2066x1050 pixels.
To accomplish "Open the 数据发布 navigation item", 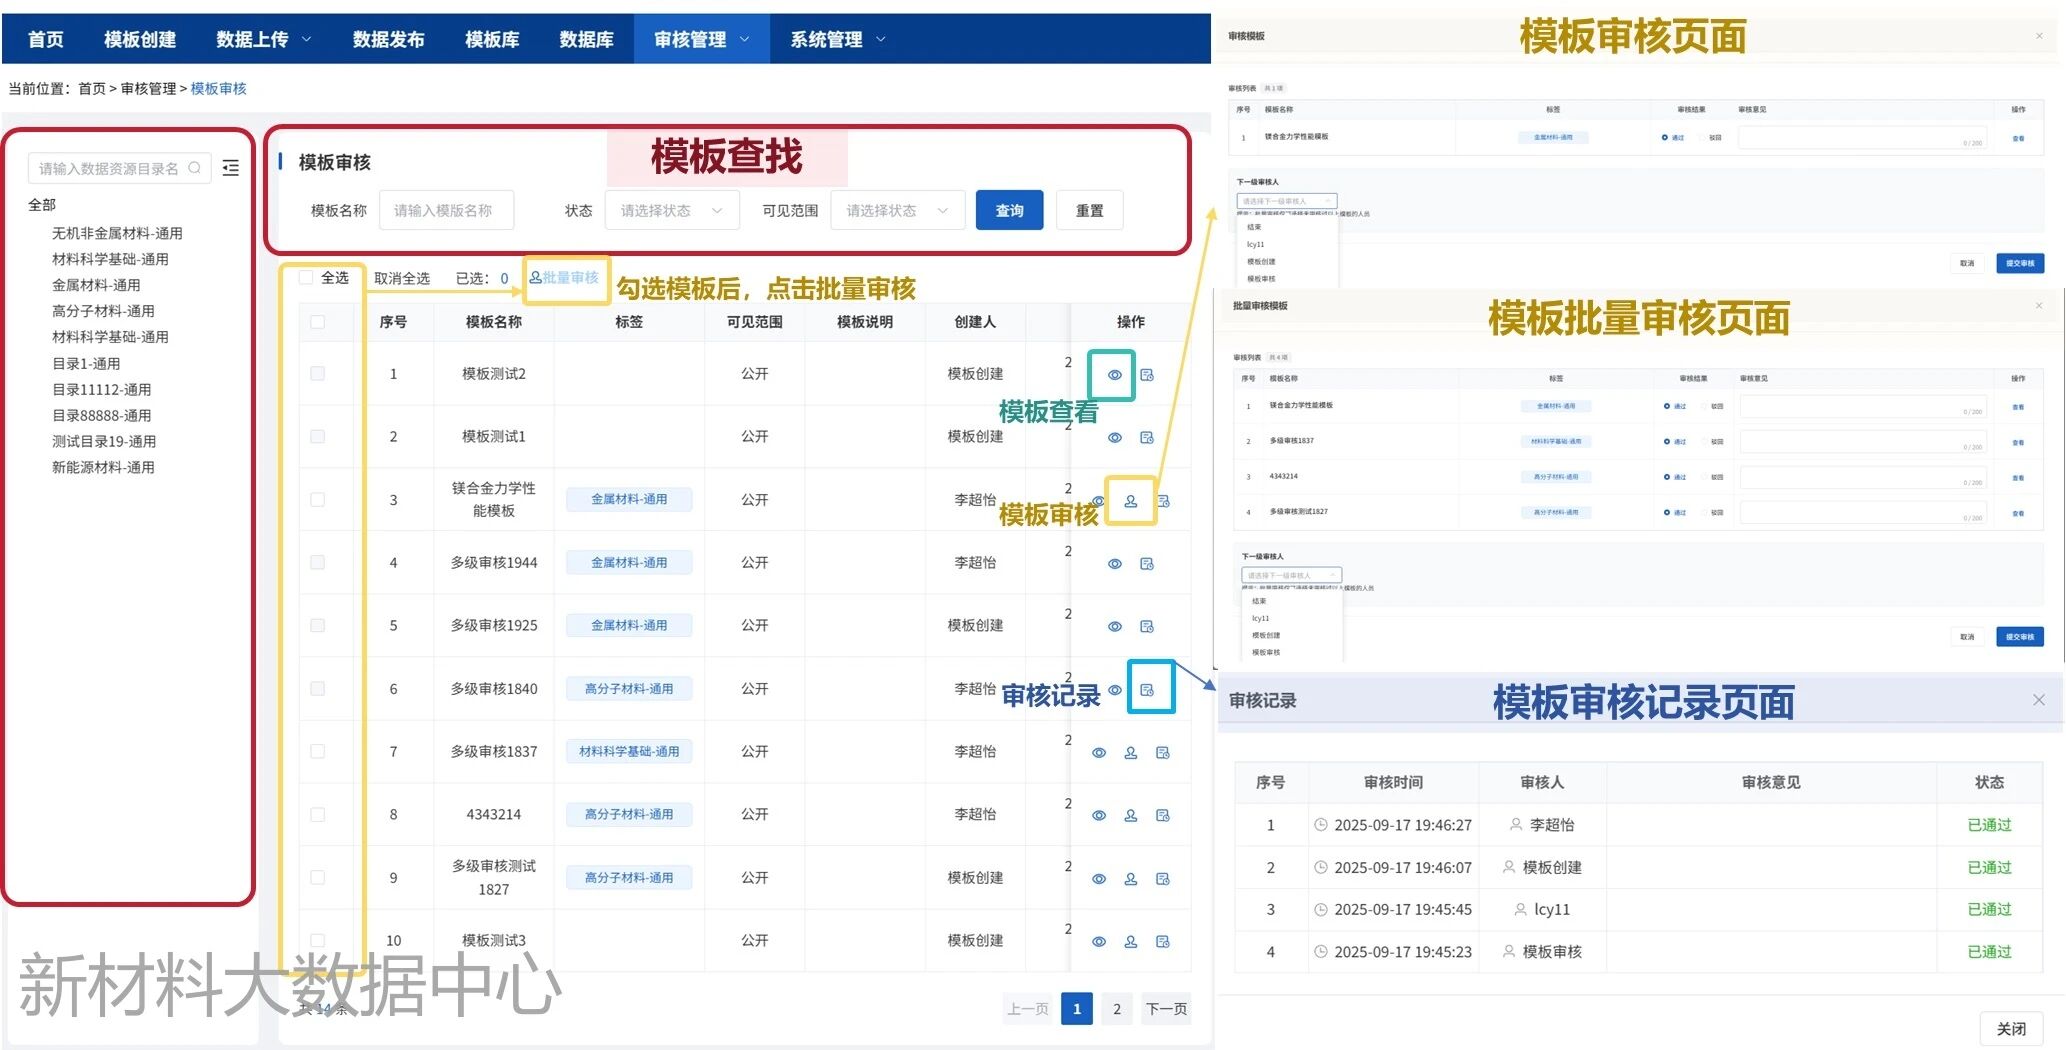I will [x=388, y=40].
